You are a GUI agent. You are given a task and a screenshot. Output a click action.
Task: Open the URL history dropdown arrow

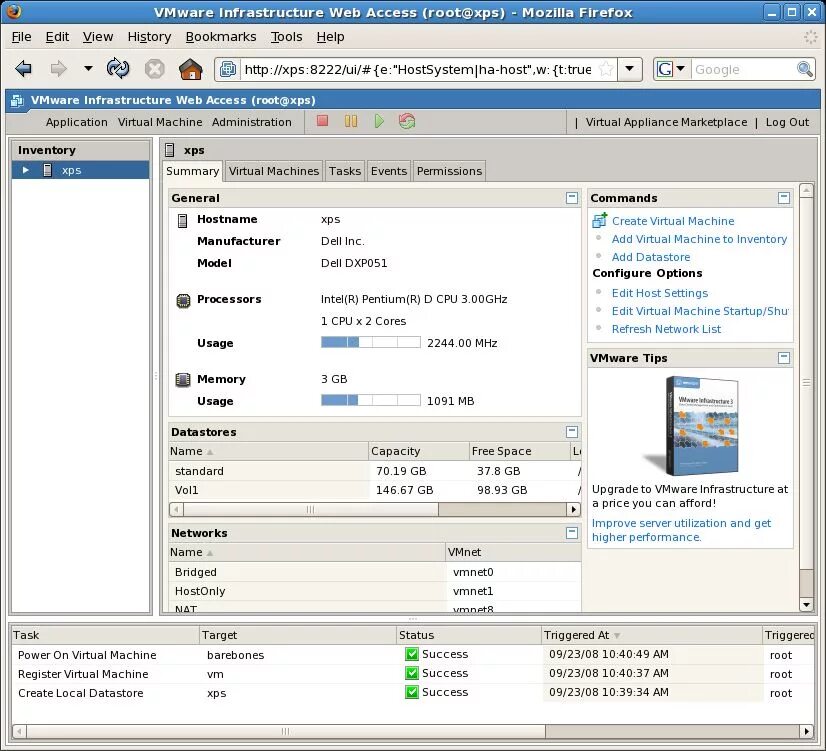629,69
